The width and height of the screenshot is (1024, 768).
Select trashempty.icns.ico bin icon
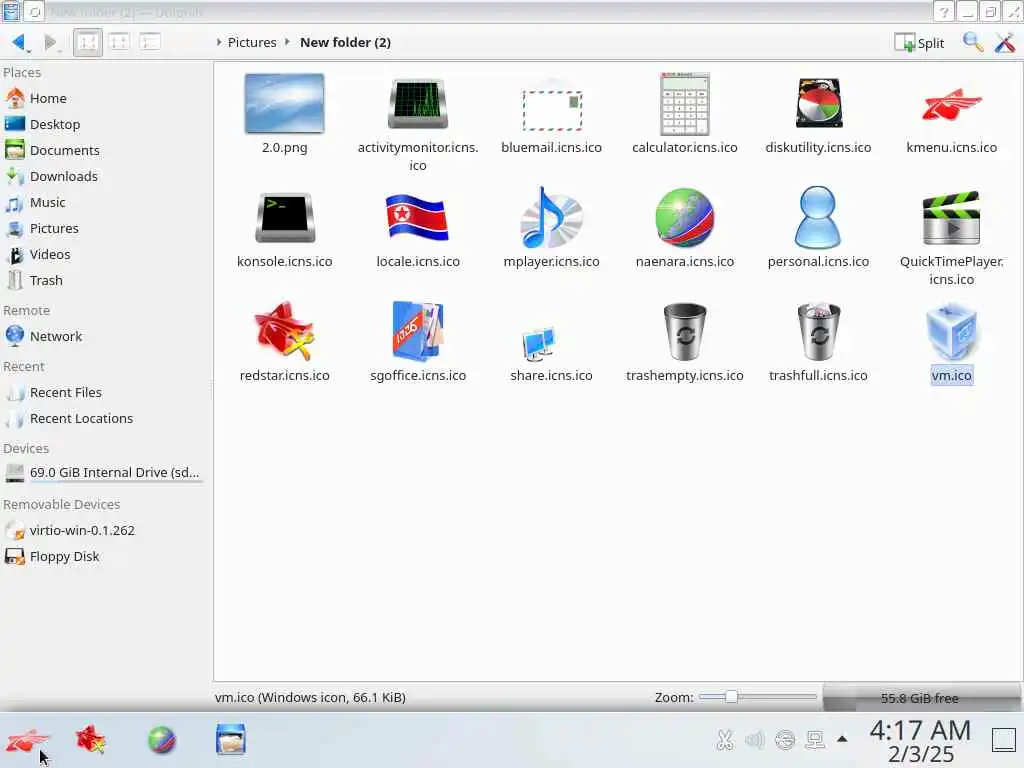pyautogui.click(x=684, y=332)
